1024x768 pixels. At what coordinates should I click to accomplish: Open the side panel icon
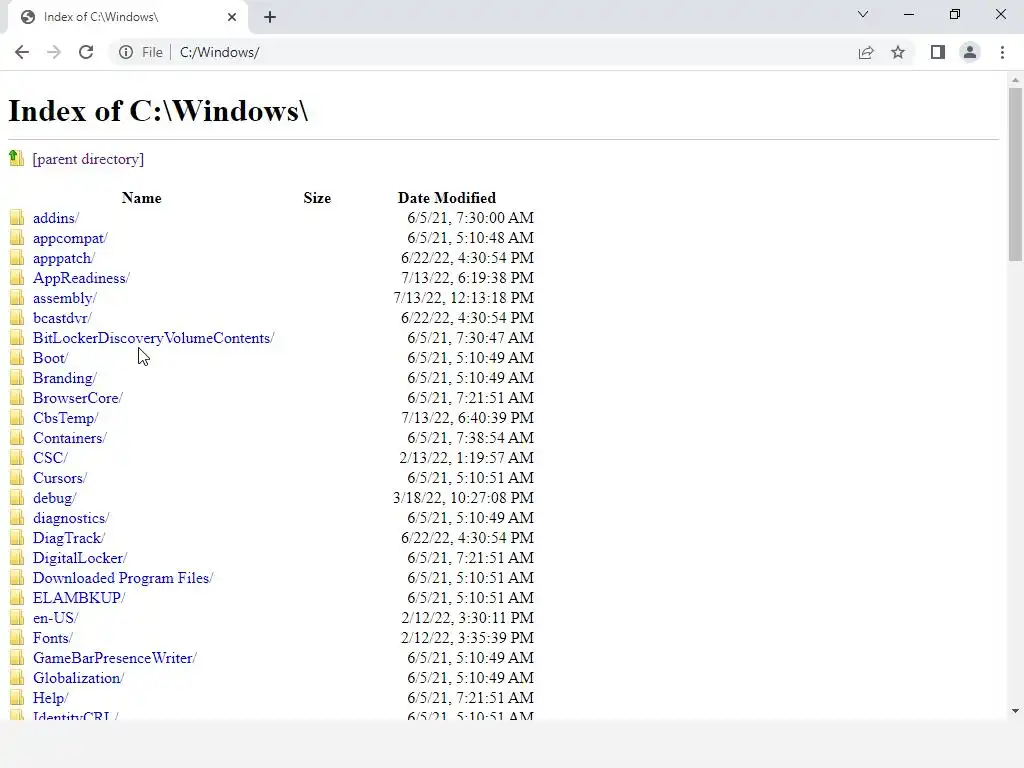[x=938, y=52]
